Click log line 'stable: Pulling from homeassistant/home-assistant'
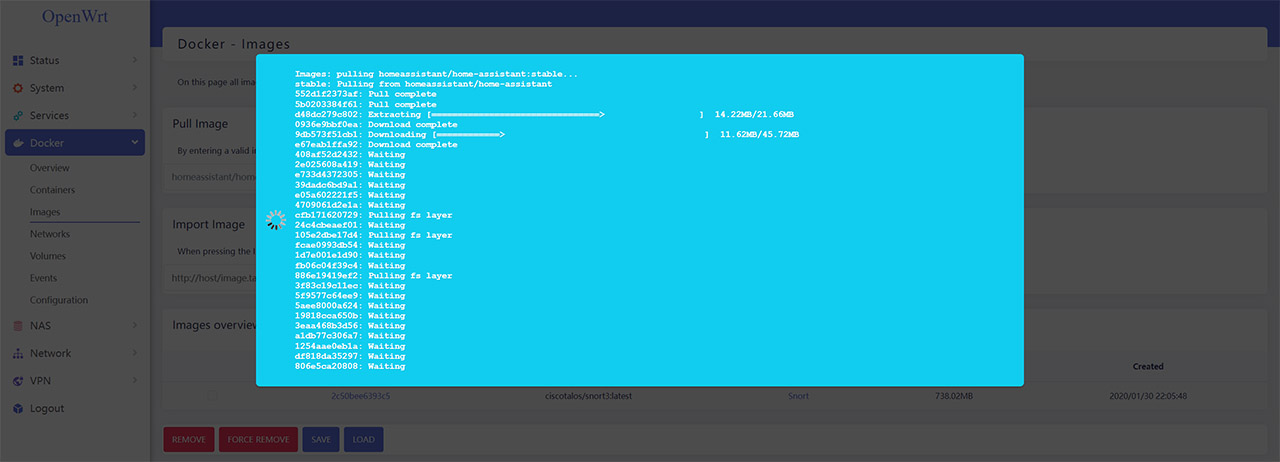The height and width of the screenshot is (462, 1280). click(x=423, y=84)
